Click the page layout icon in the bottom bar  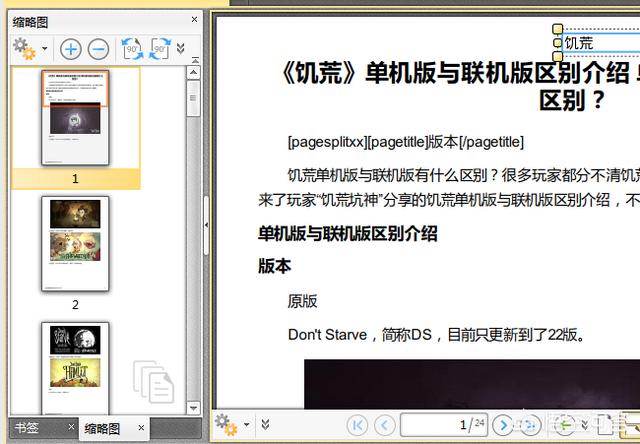(605, 425)
